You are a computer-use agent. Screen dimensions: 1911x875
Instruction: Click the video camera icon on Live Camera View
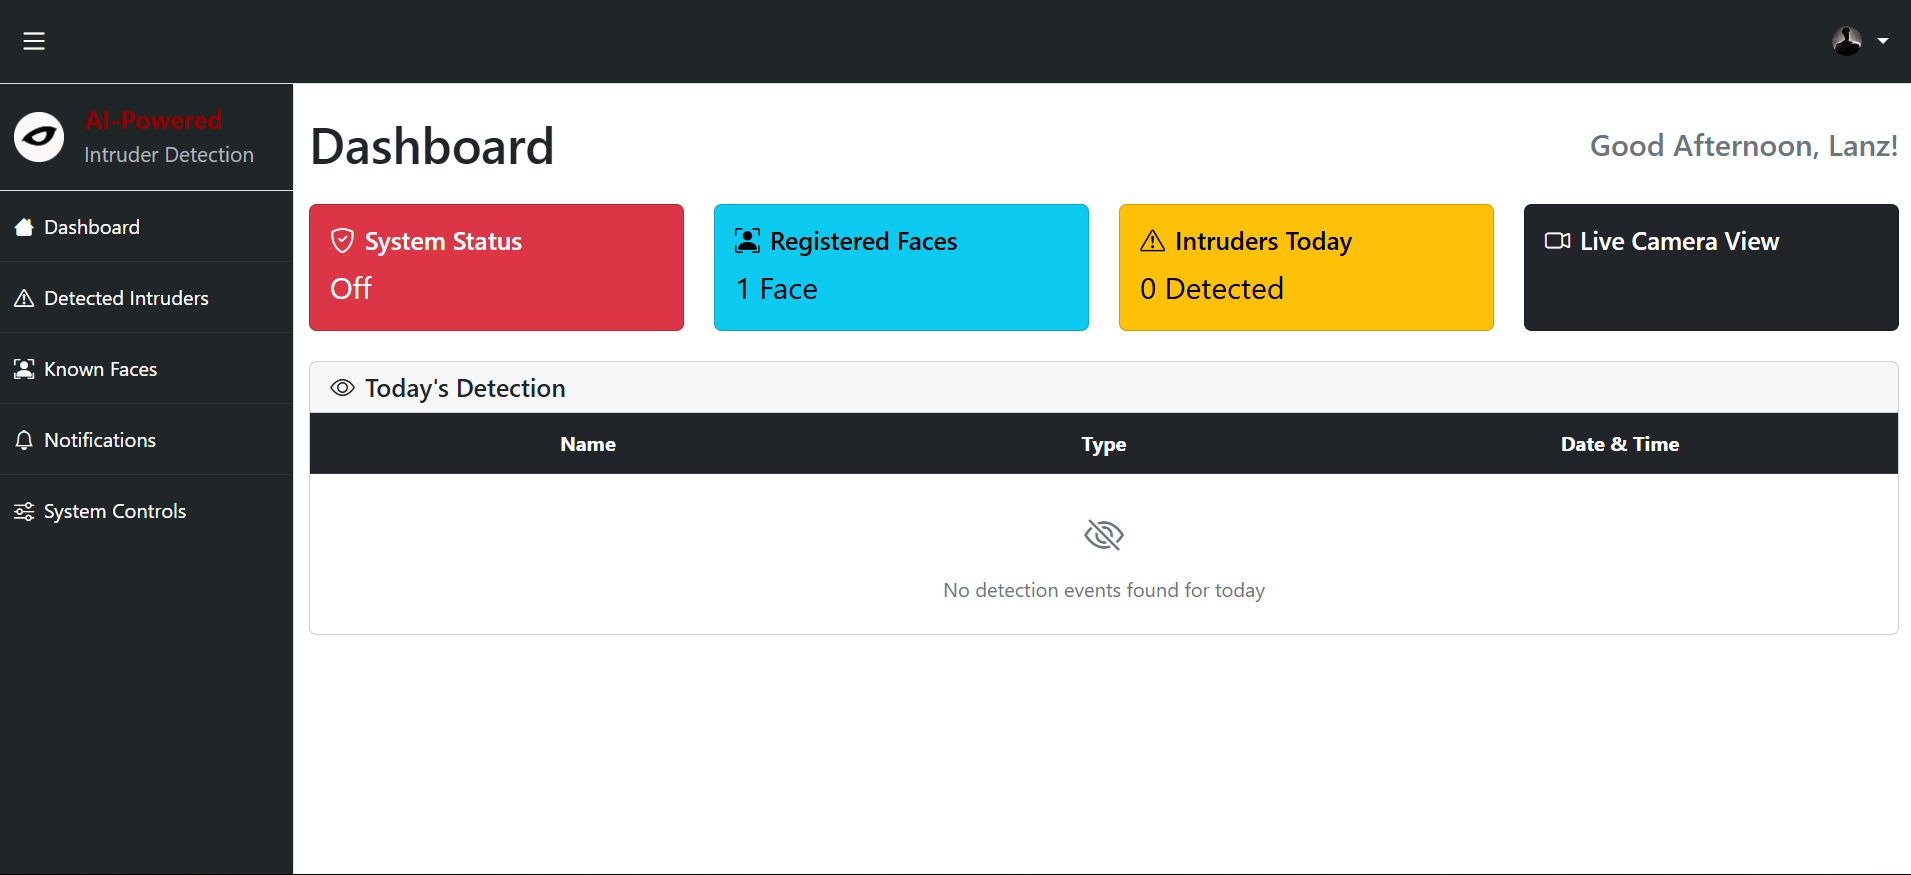[1557, 241]
